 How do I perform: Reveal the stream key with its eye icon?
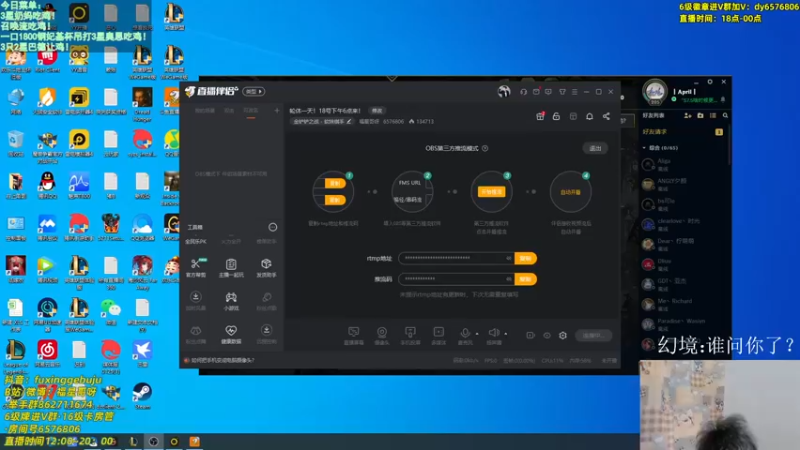point(509,279)
